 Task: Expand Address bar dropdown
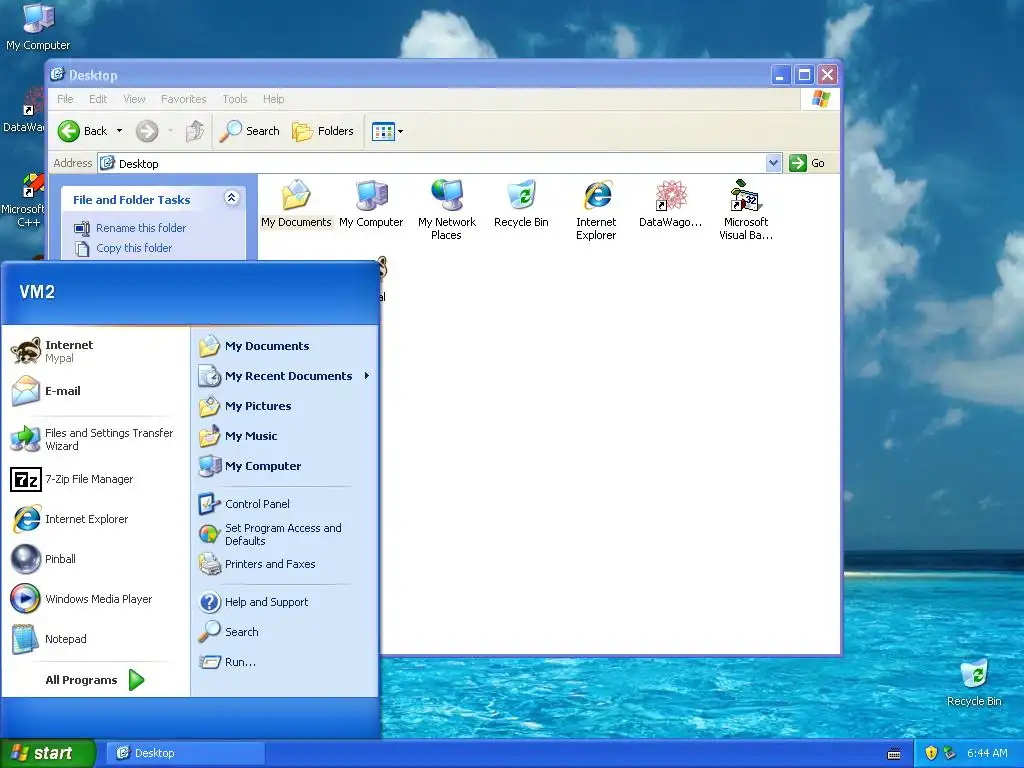tap(773, 163)
